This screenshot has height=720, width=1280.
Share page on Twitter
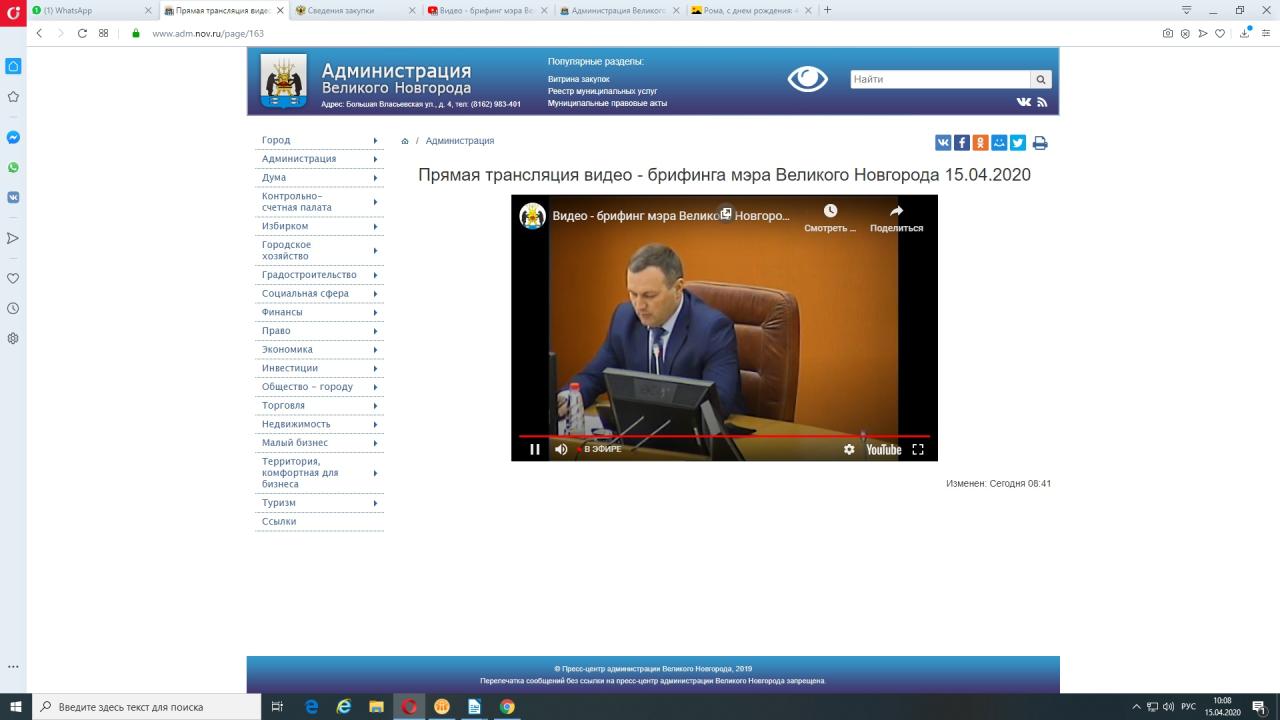[1017, 143]
